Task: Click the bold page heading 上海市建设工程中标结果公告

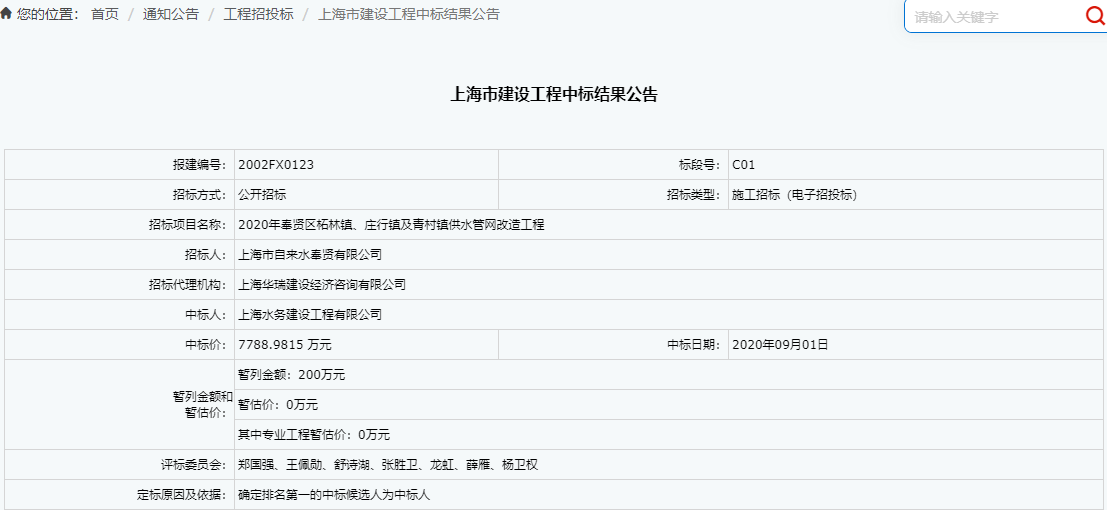Action: [553, 95]
